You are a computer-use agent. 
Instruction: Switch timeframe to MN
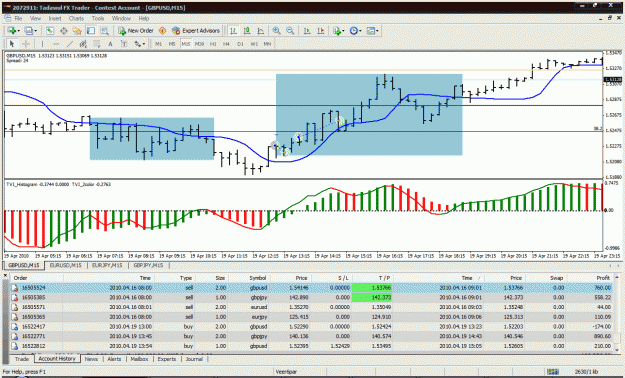click(267, 44)
